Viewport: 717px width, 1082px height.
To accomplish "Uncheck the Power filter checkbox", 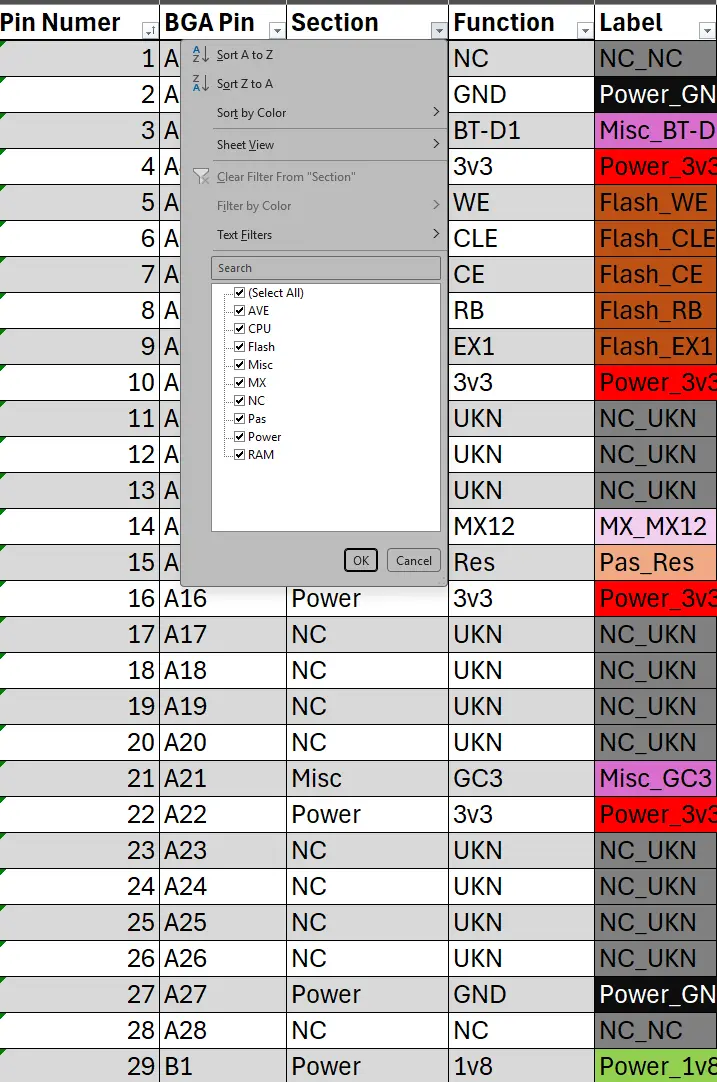I will (239, 436).
